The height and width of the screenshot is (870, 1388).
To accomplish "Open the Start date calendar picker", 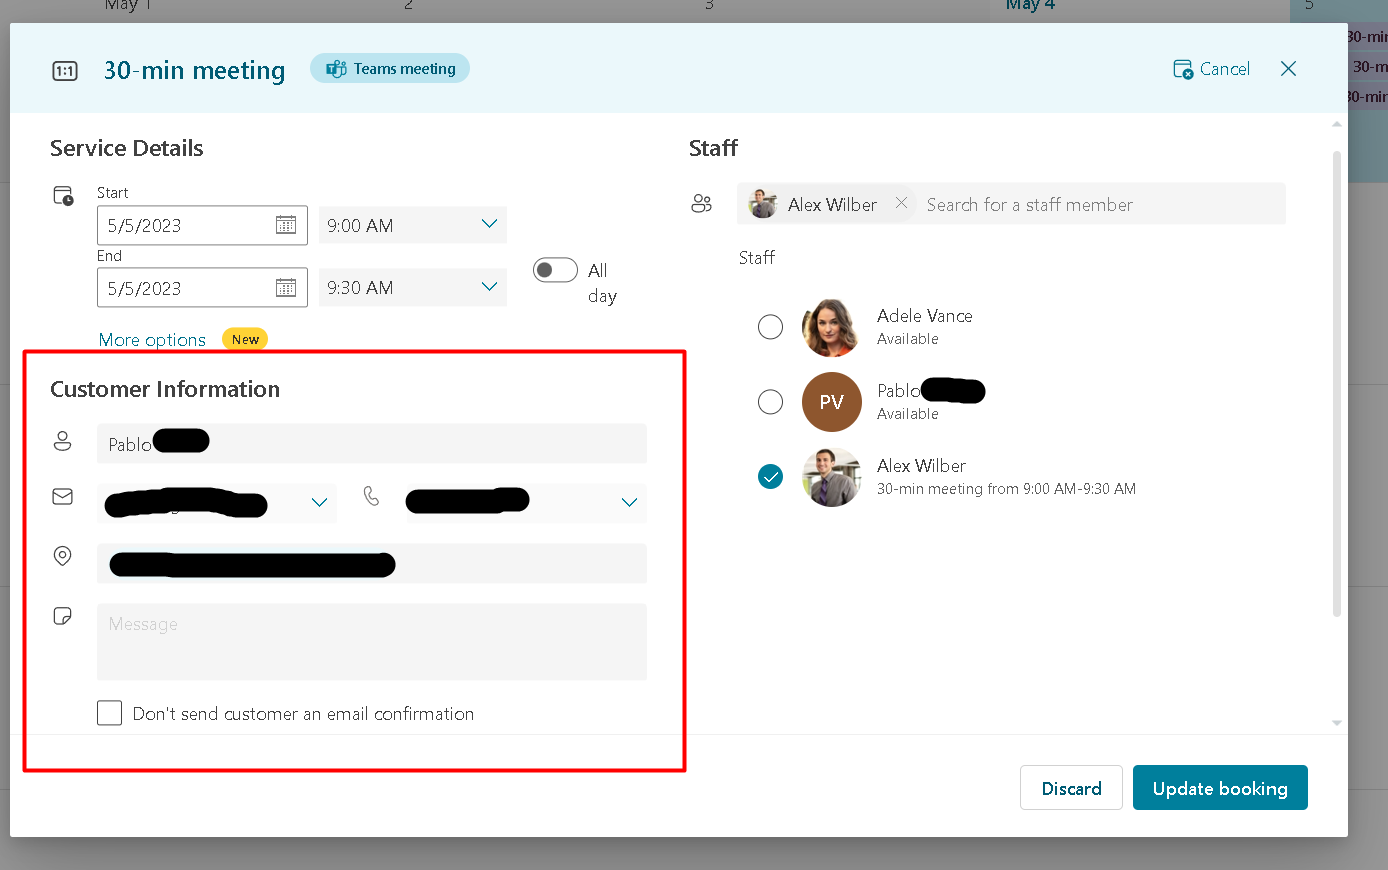I will (286, 225).
